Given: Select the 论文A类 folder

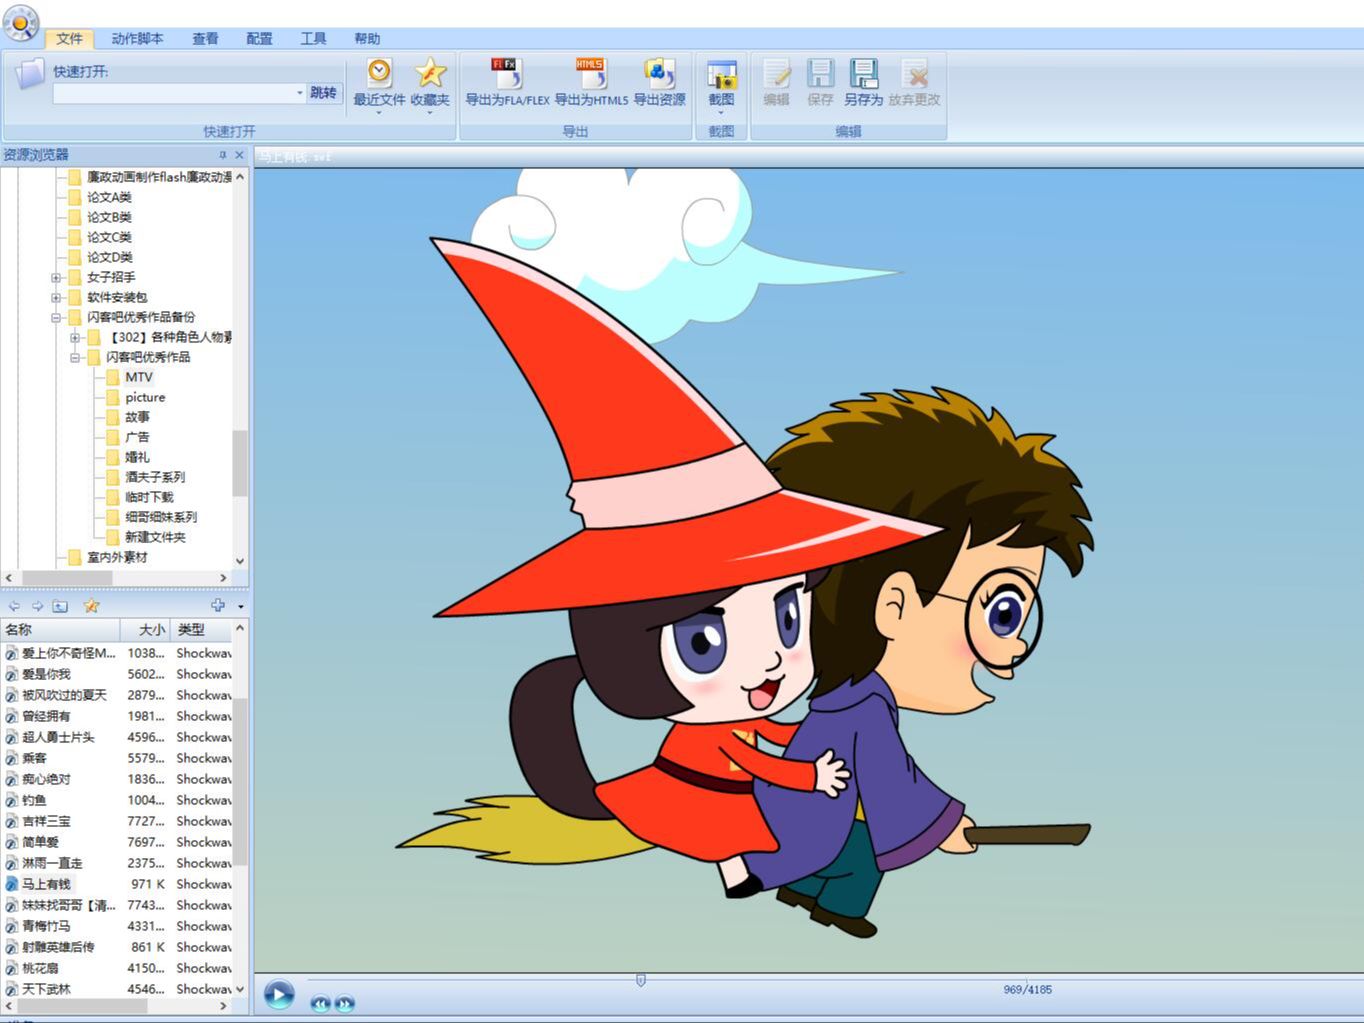Looking at the screenshot, I should [109, 197].
